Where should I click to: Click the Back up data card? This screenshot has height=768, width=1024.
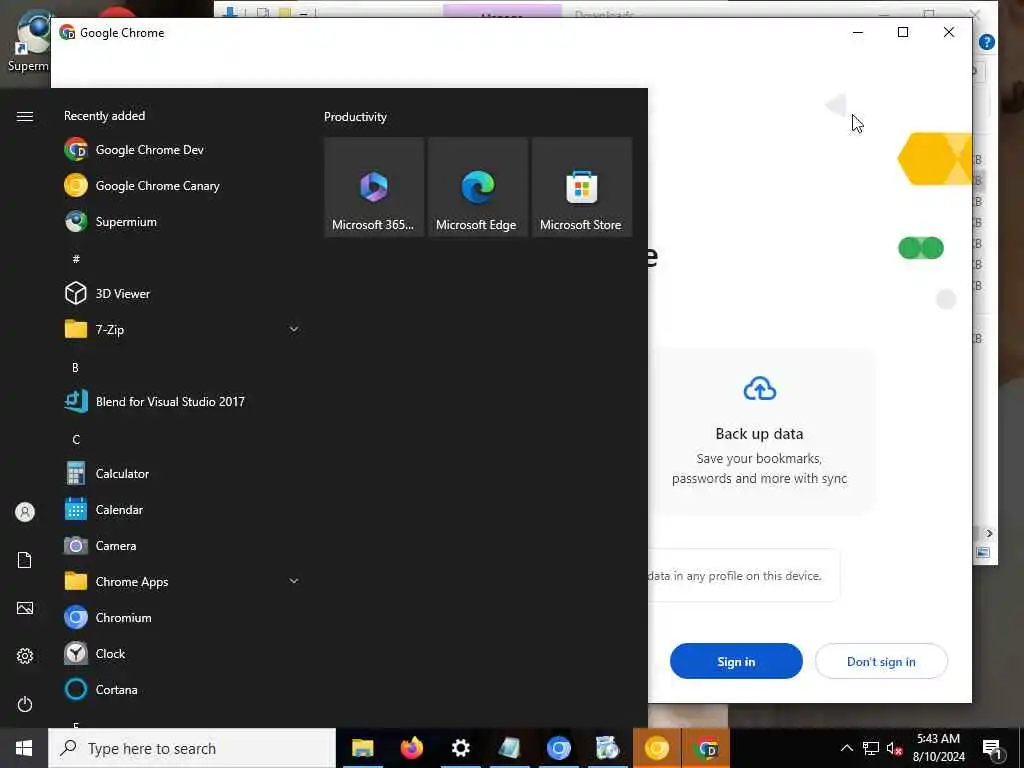(x=760, y=431)
